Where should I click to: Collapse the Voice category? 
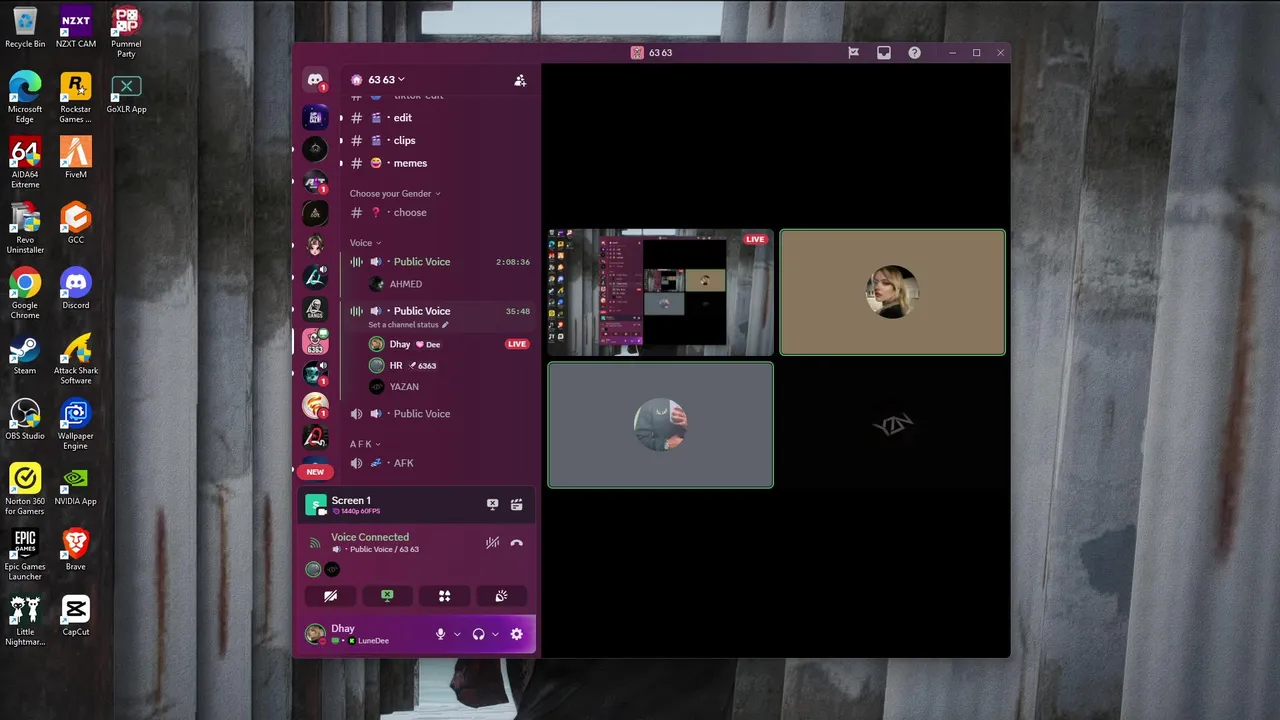pos(365,243)
